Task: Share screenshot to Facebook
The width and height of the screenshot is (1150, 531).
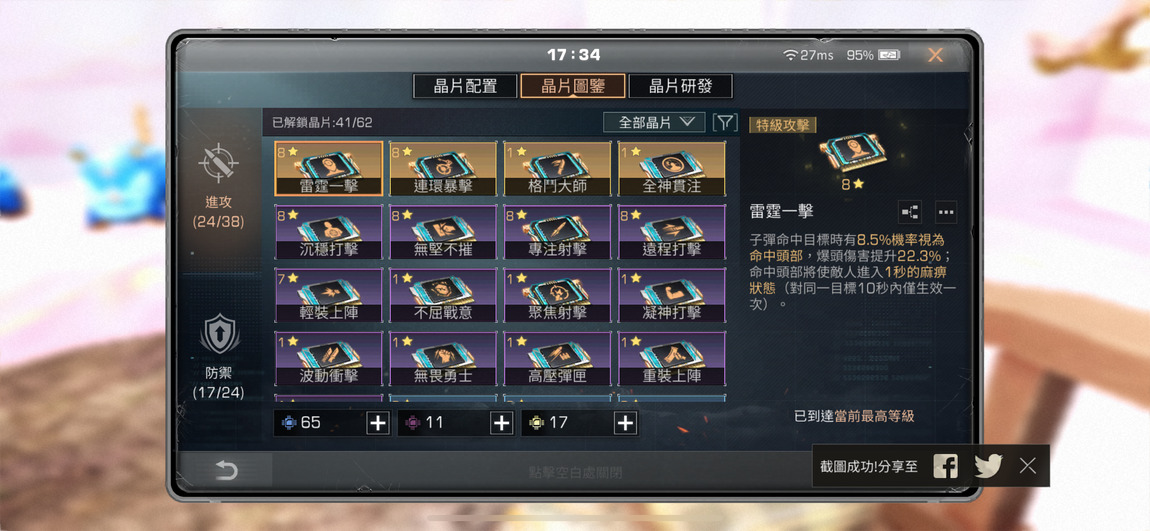Action: tap(945, 466)
